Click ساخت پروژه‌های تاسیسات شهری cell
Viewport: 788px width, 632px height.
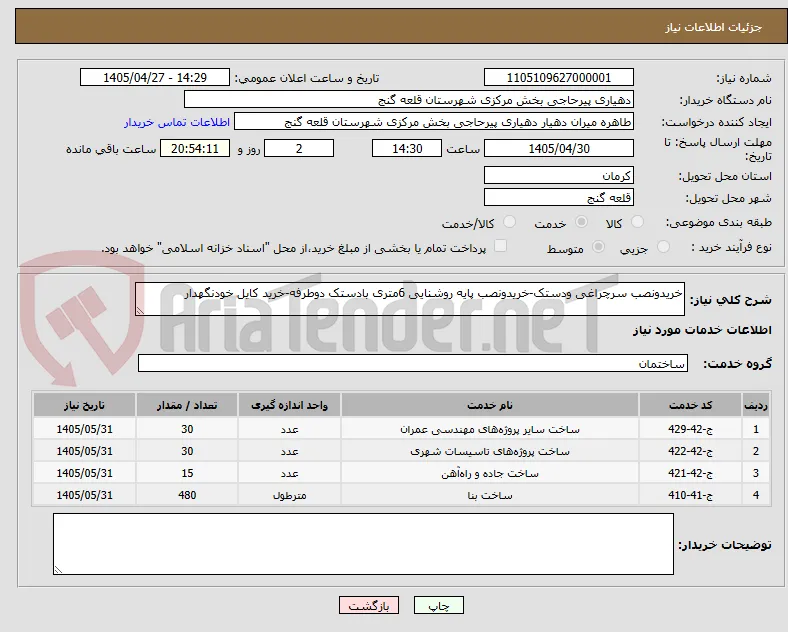[x=490, y=451]
